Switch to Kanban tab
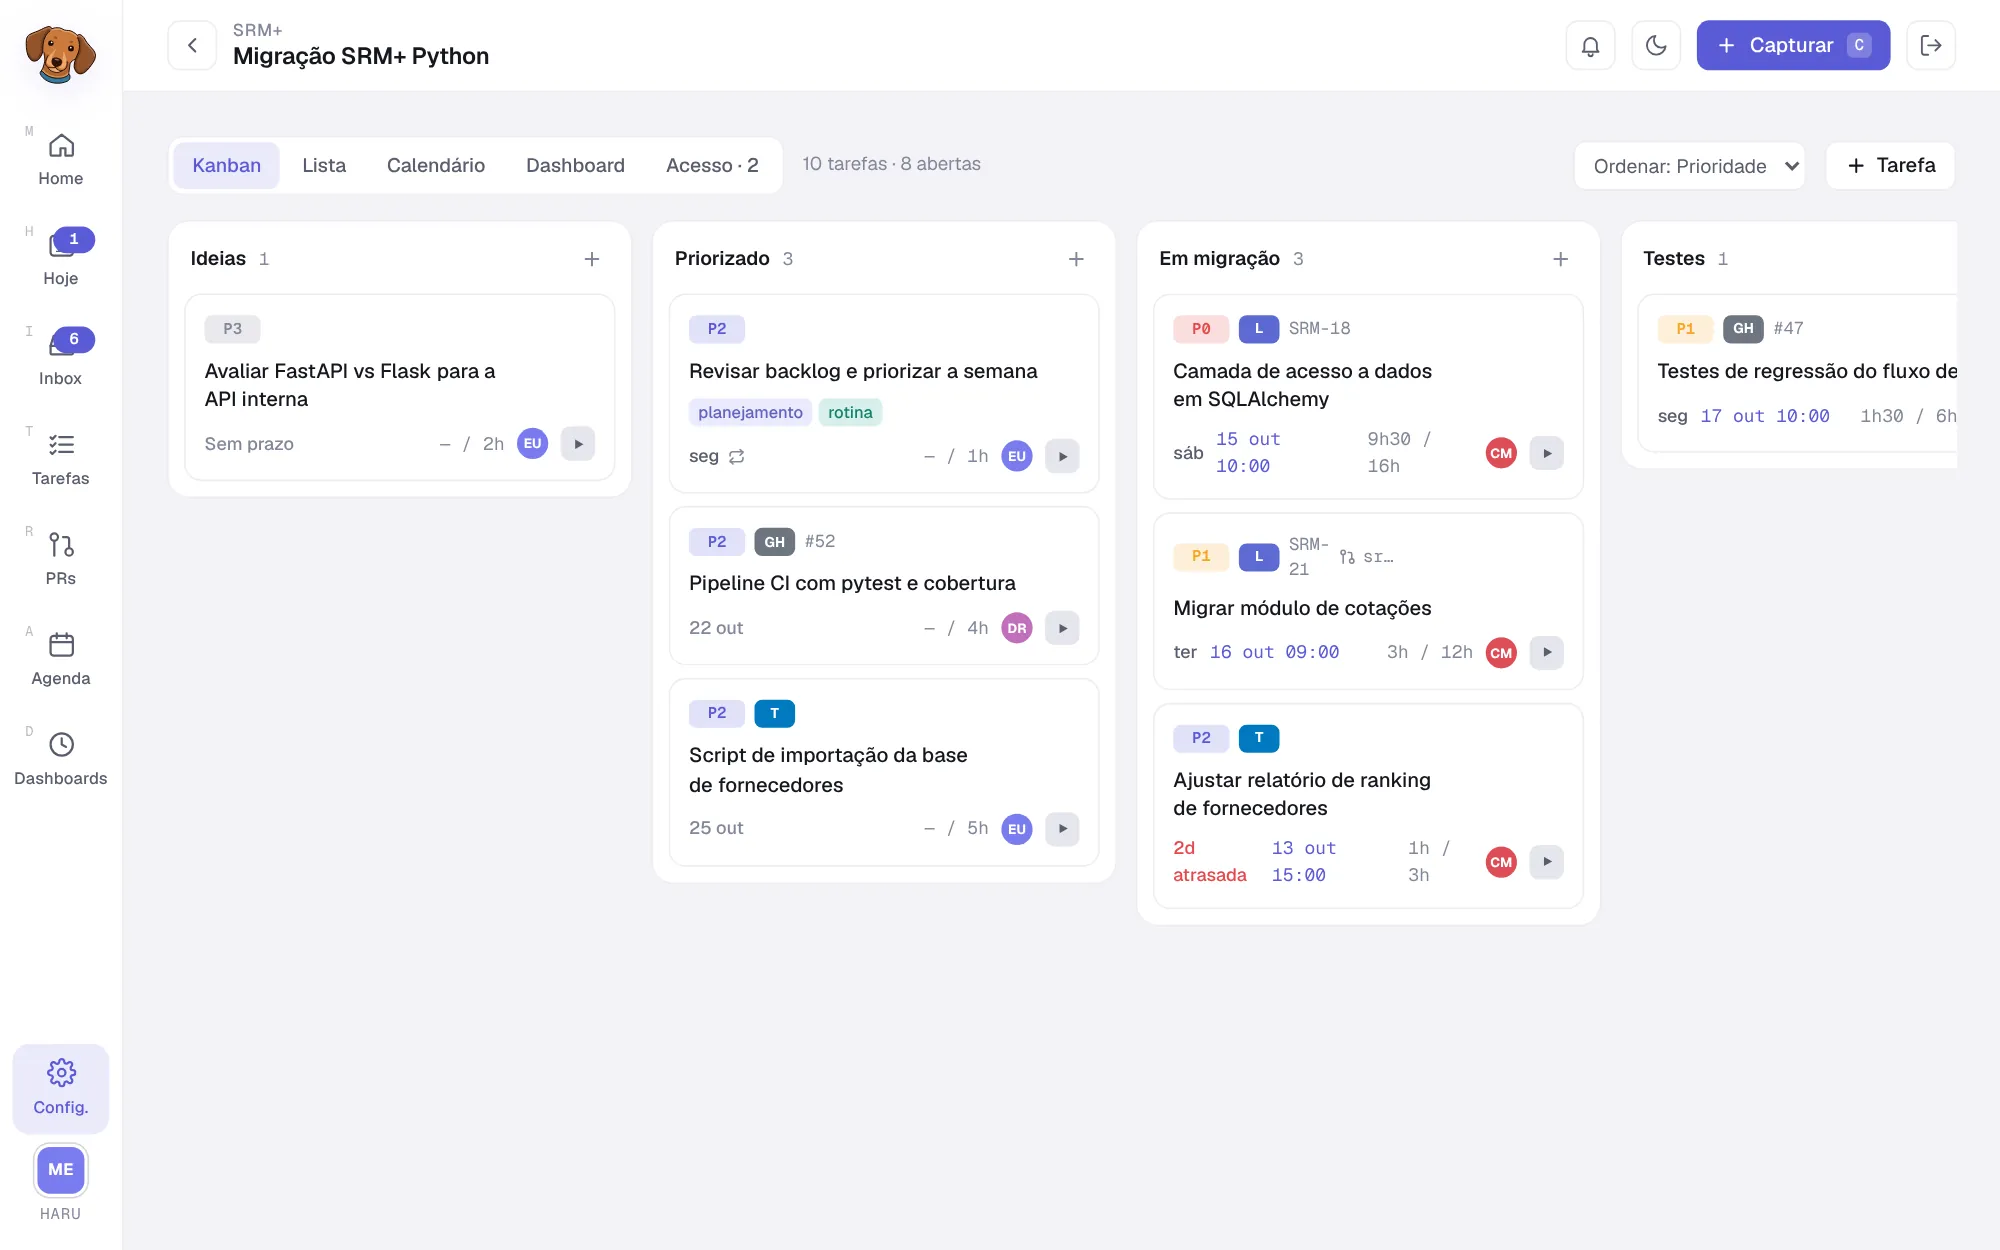Image resolution: width=2000 pixels, height=1250 pixels. [226, 165]
